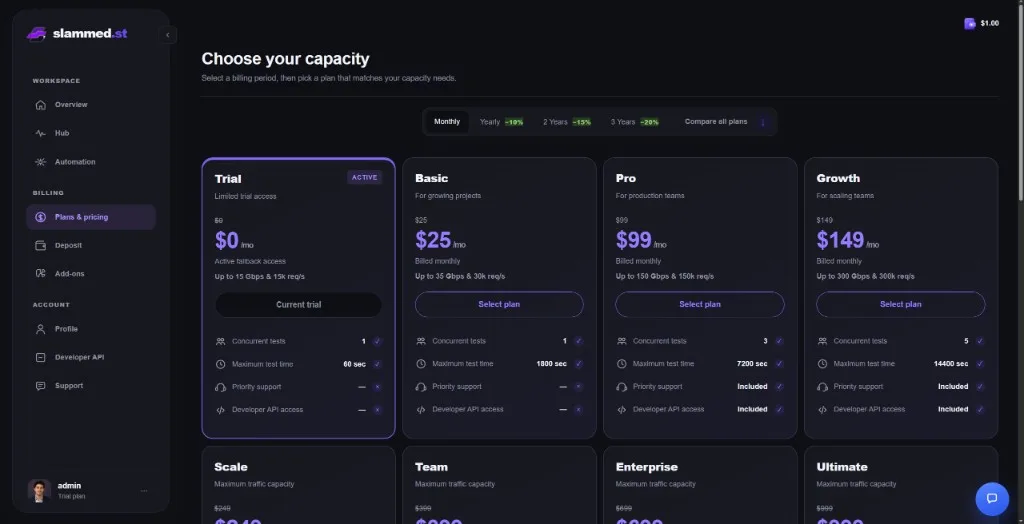Click the Support chat icon
The image size is (1024, 524).
pos(40,386)
